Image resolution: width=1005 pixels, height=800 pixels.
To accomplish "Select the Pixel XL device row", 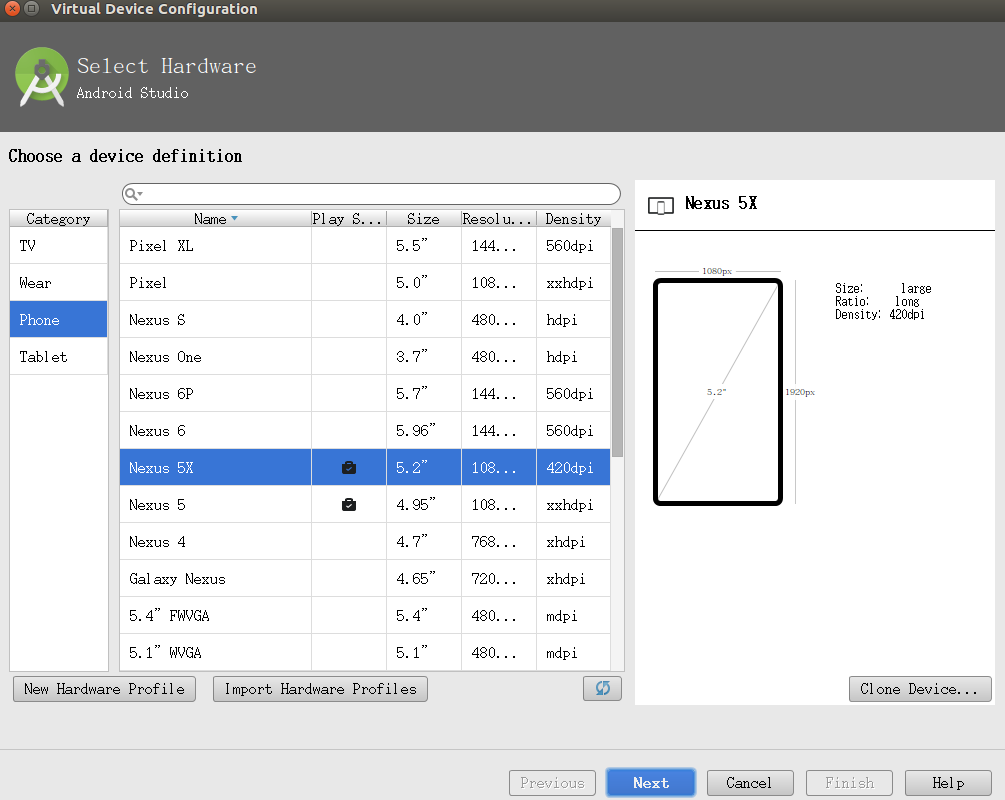I will [x=365, y=246].
